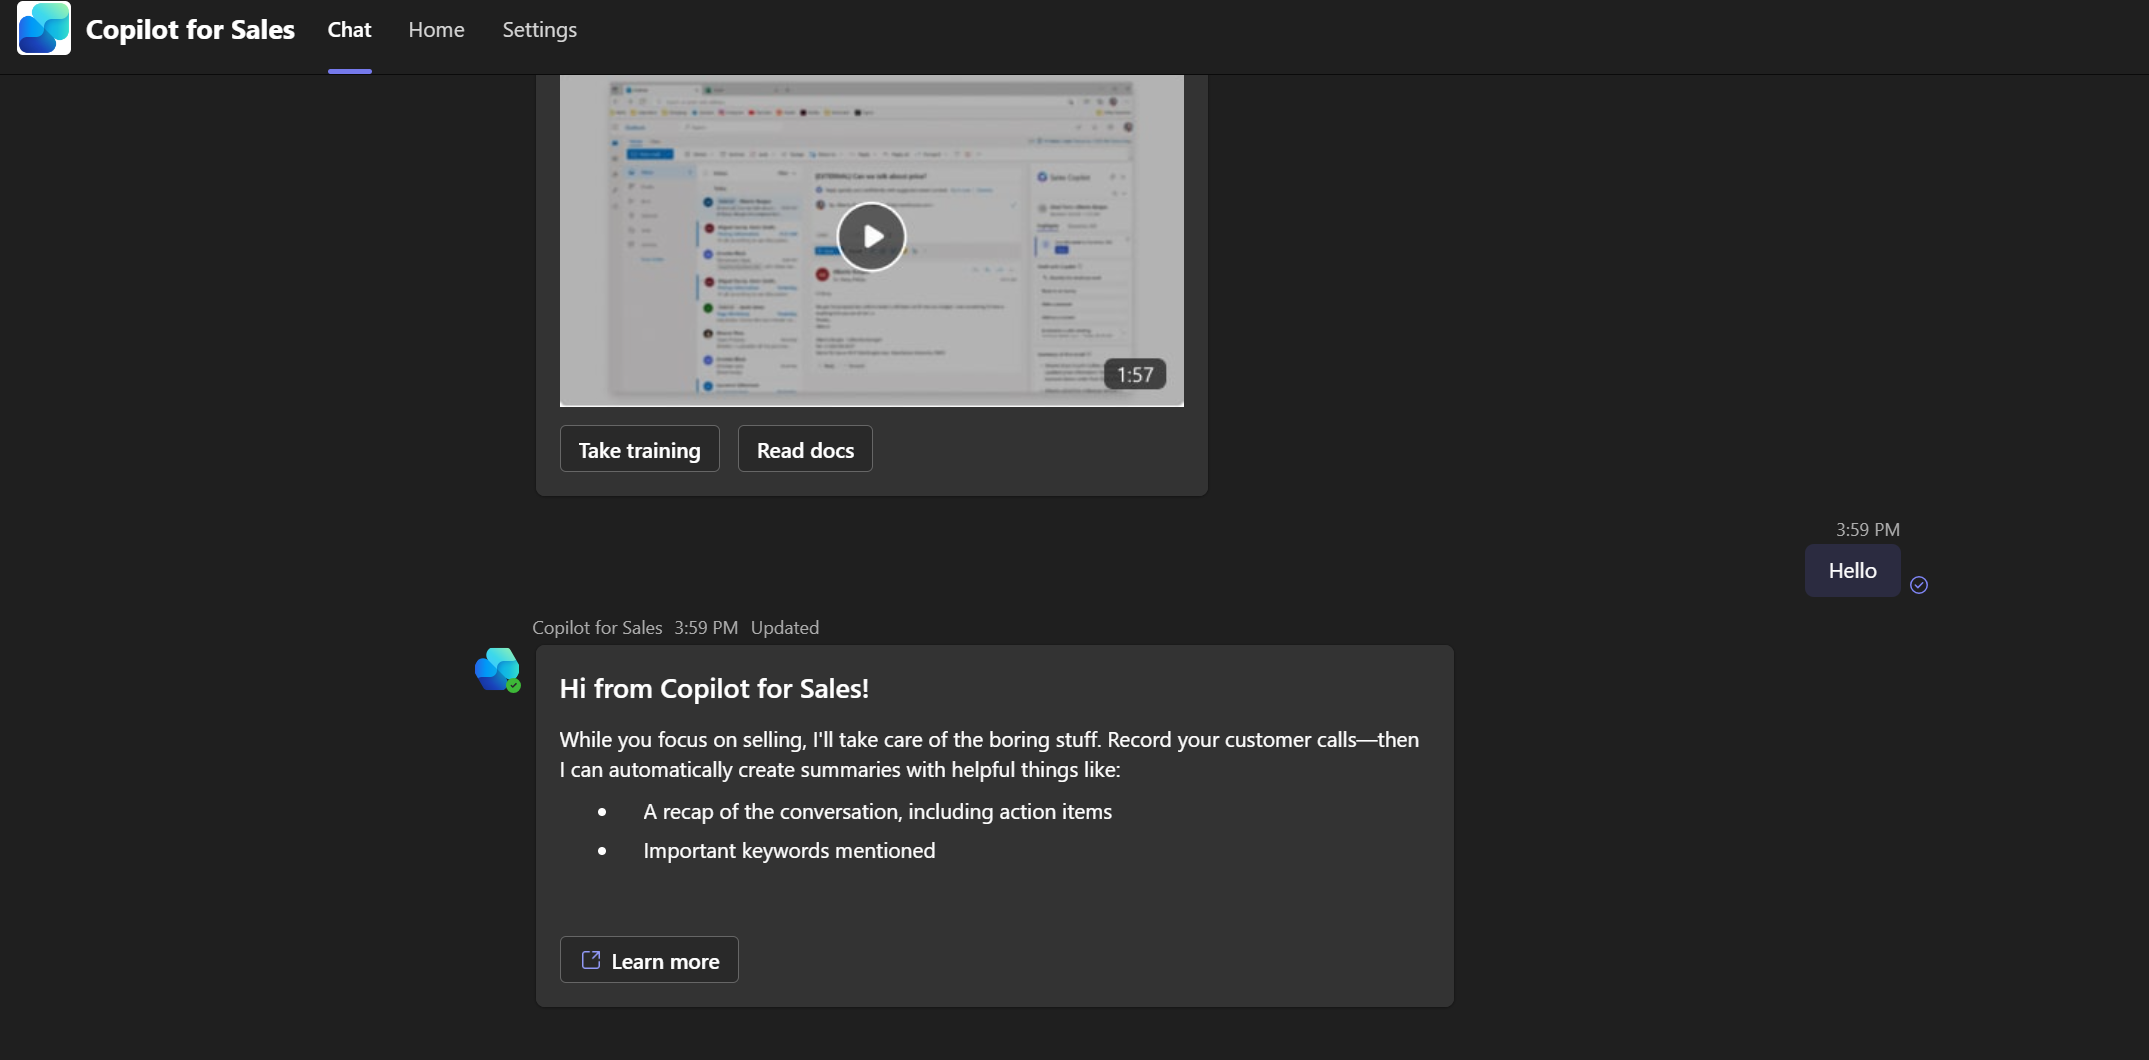Click the 1:57 video duration badge
This screenshot has height=1060, width=2149.
[x=1135, y=374]
